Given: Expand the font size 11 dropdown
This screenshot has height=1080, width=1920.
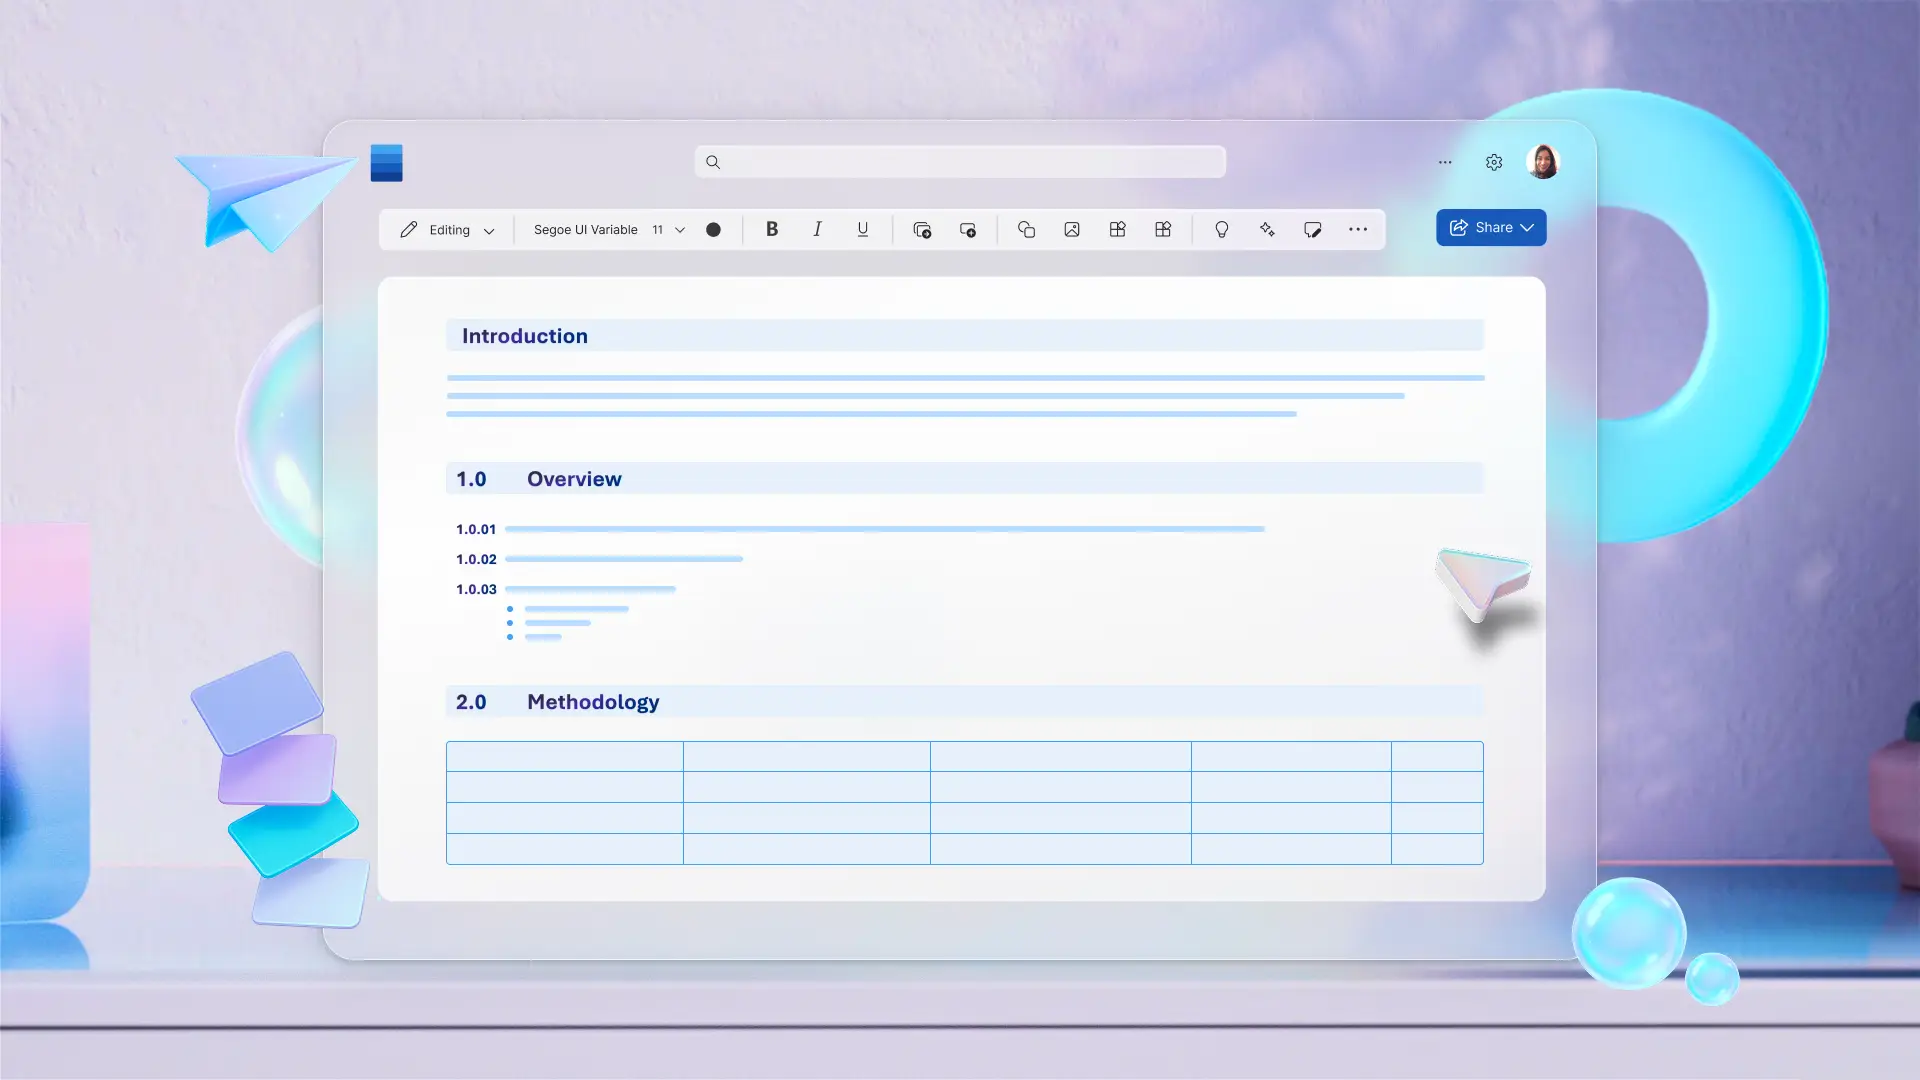Looking at the screenshot, I should (x=679, y=229).
